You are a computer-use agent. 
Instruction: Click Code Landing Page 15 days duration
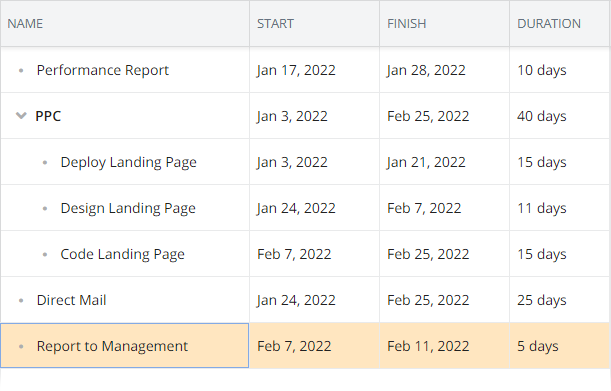(x=542, y=254)
